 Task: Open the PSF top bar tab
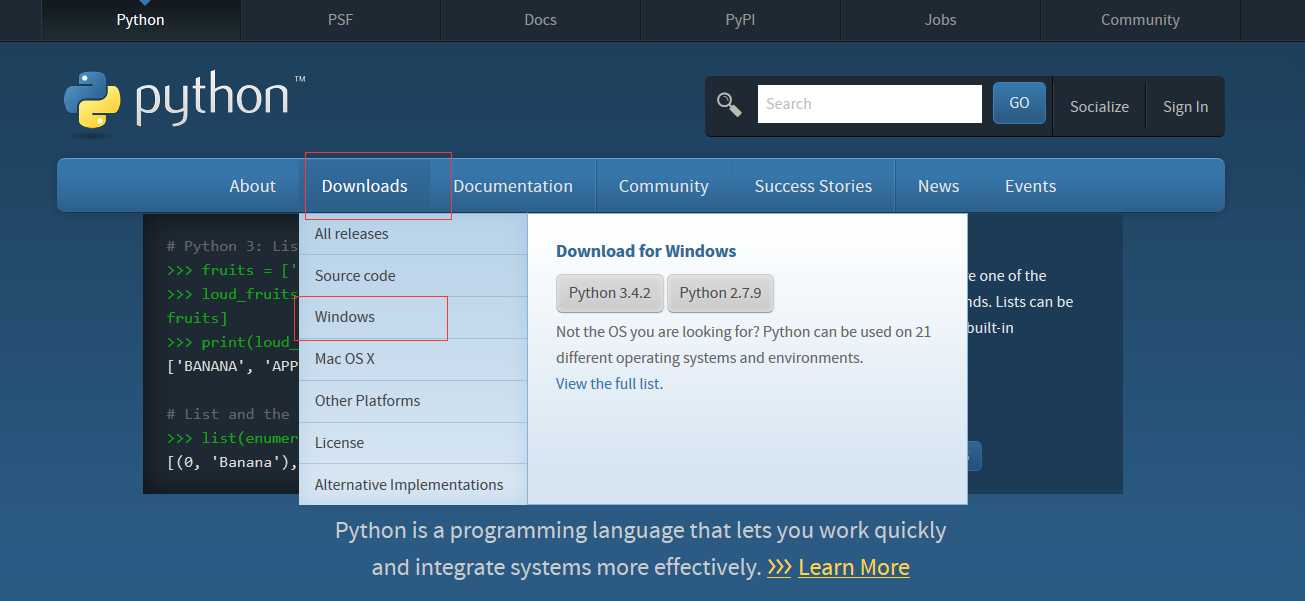pyautogui.click(x=341, y=20)
